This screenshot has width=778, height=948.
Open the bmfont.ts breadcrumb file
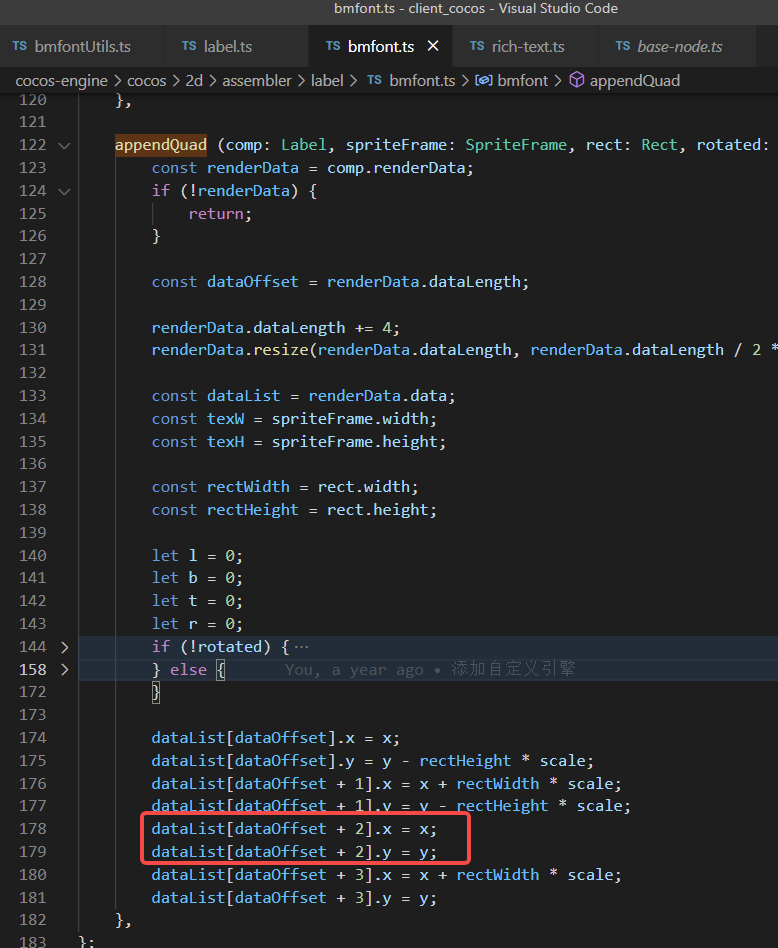[x=422, y=80]
